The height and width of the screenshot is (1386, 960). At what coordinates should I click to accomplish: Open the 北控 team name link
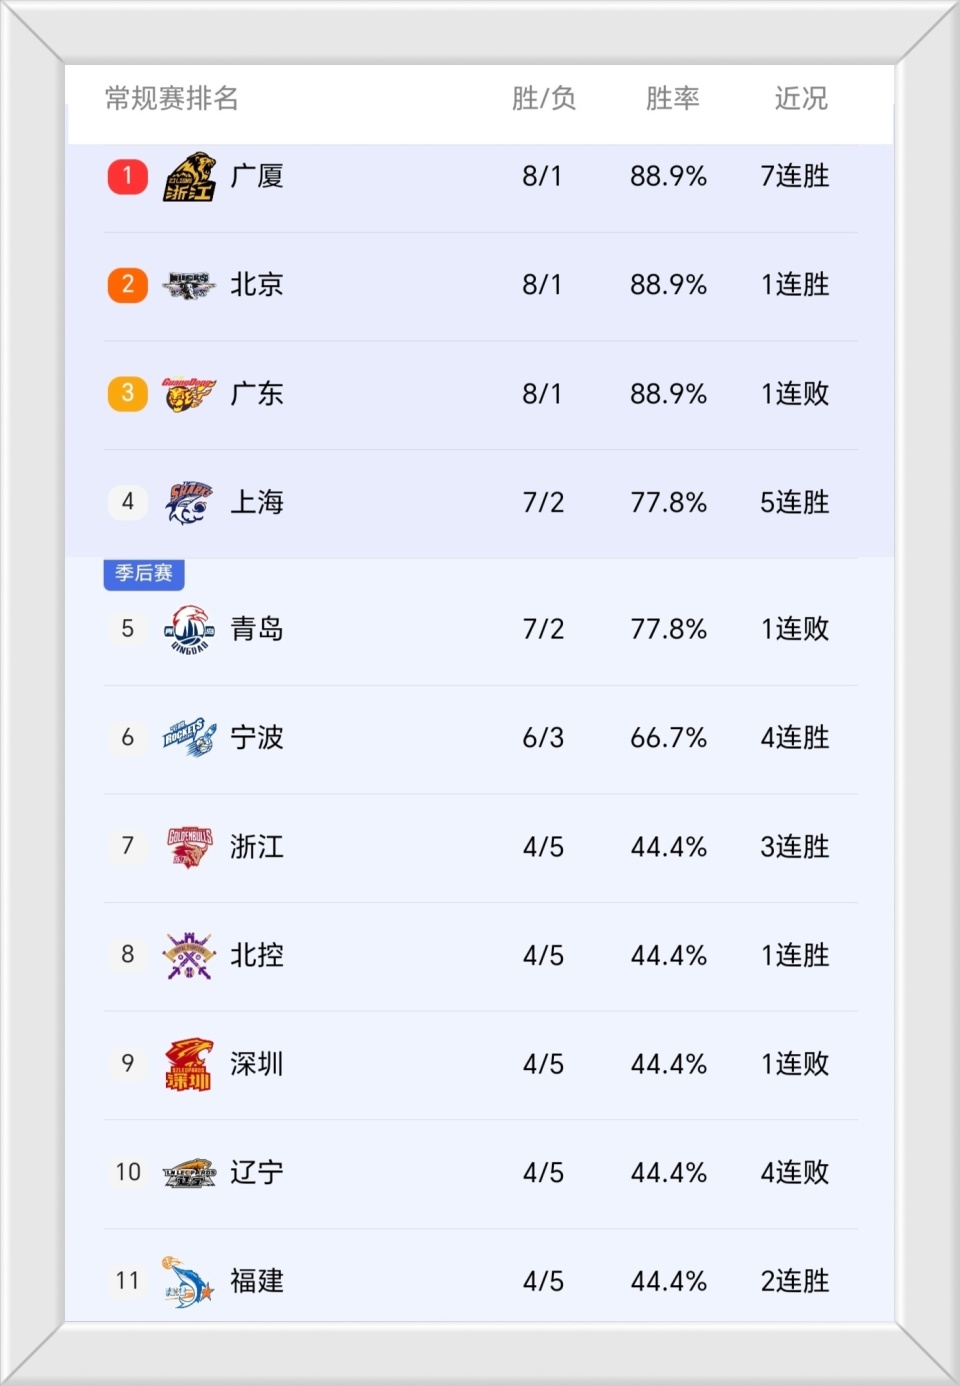tap(256, 955)
